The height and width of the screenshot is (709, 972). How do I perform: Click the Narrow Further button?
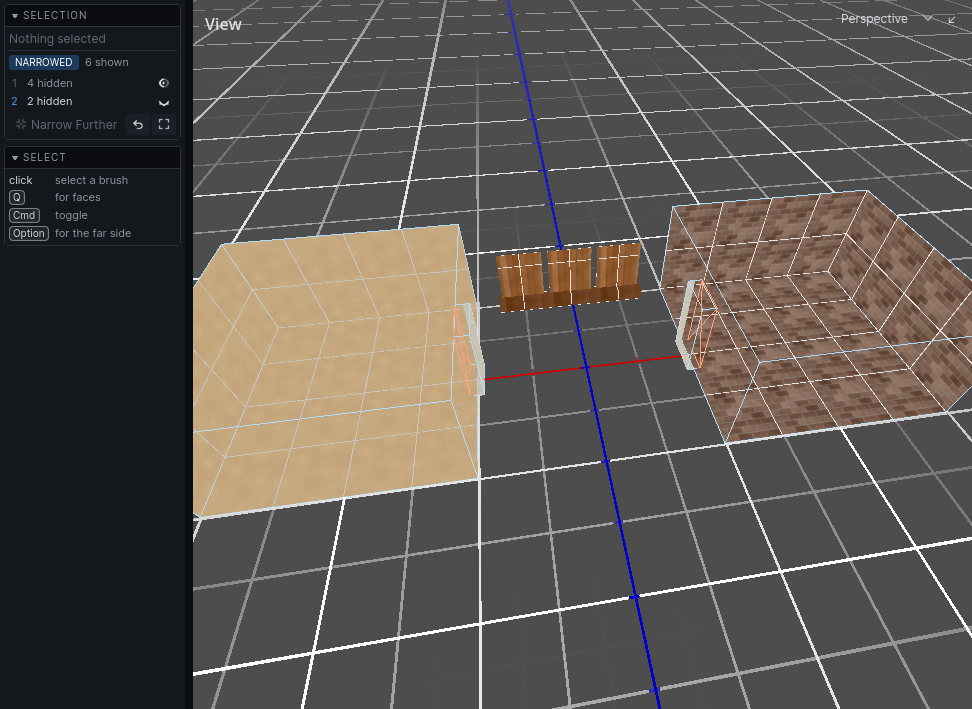(x=66, y=125)
